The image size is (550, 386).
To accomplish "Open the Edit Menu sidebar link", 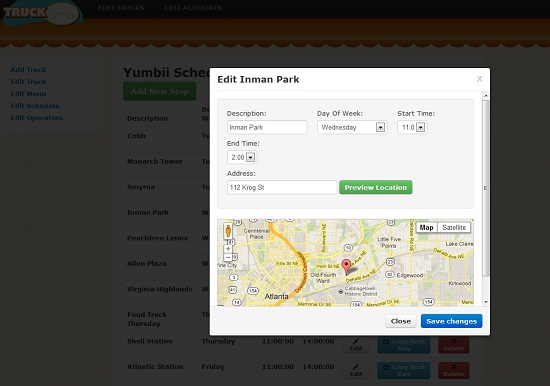I will tap(28, 94).
